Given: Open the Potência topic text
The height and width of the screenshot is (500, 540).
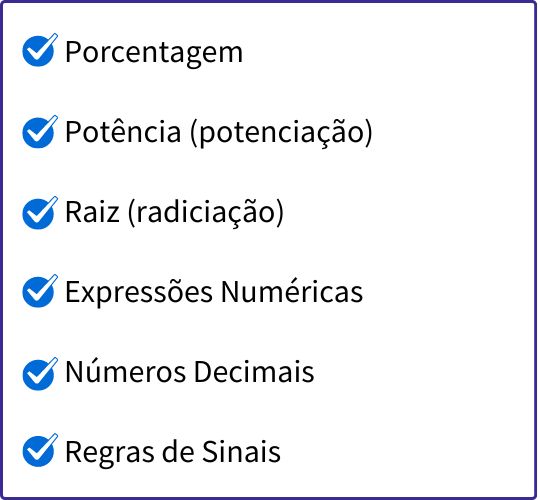Looking at the screenshot, I should pos(123,131).
